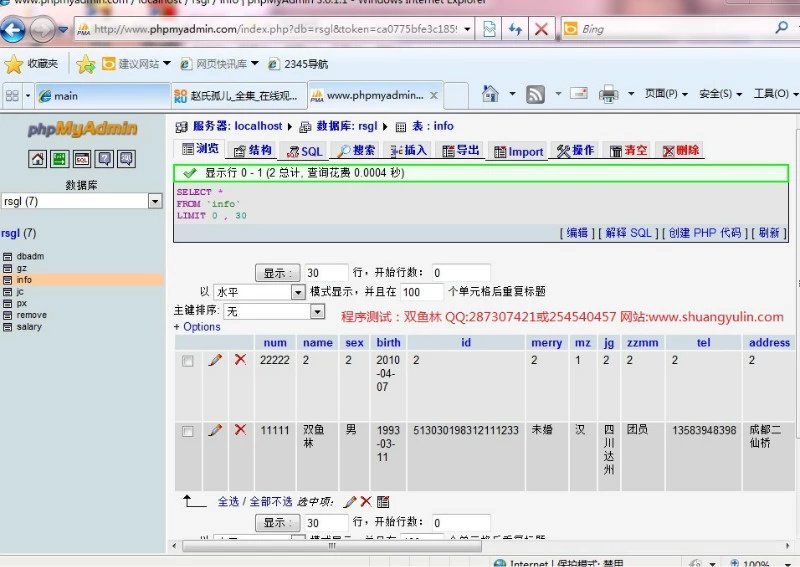Click the upper 显示 button
The width and height of the screenshot is (800, 567).
(277, 273)
